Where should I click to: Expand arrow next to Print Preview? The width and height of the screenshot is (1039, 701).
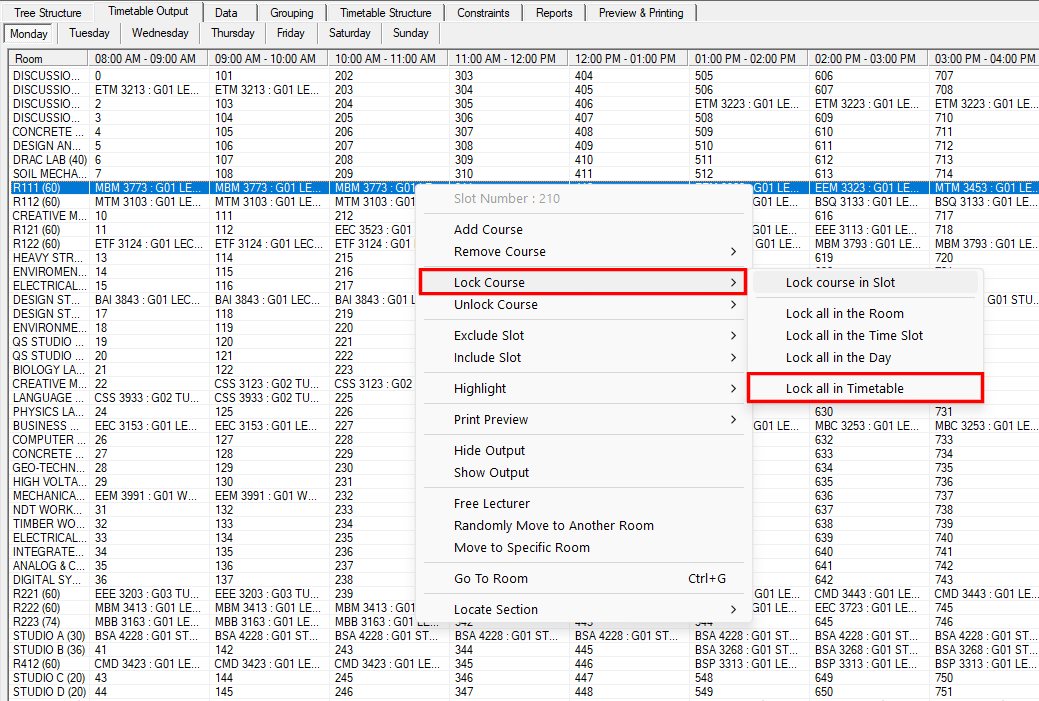click(x=733, y=419)
